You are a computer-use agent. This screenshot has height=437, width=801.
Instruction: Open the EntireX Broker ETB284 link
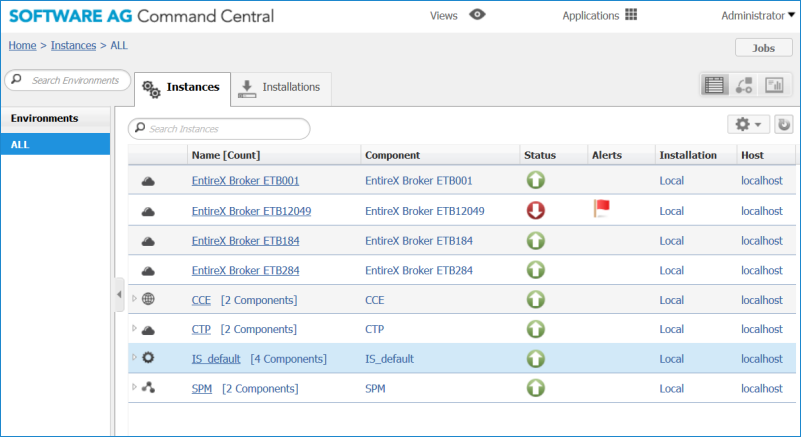pyautogui.click(x=245, y=270)
